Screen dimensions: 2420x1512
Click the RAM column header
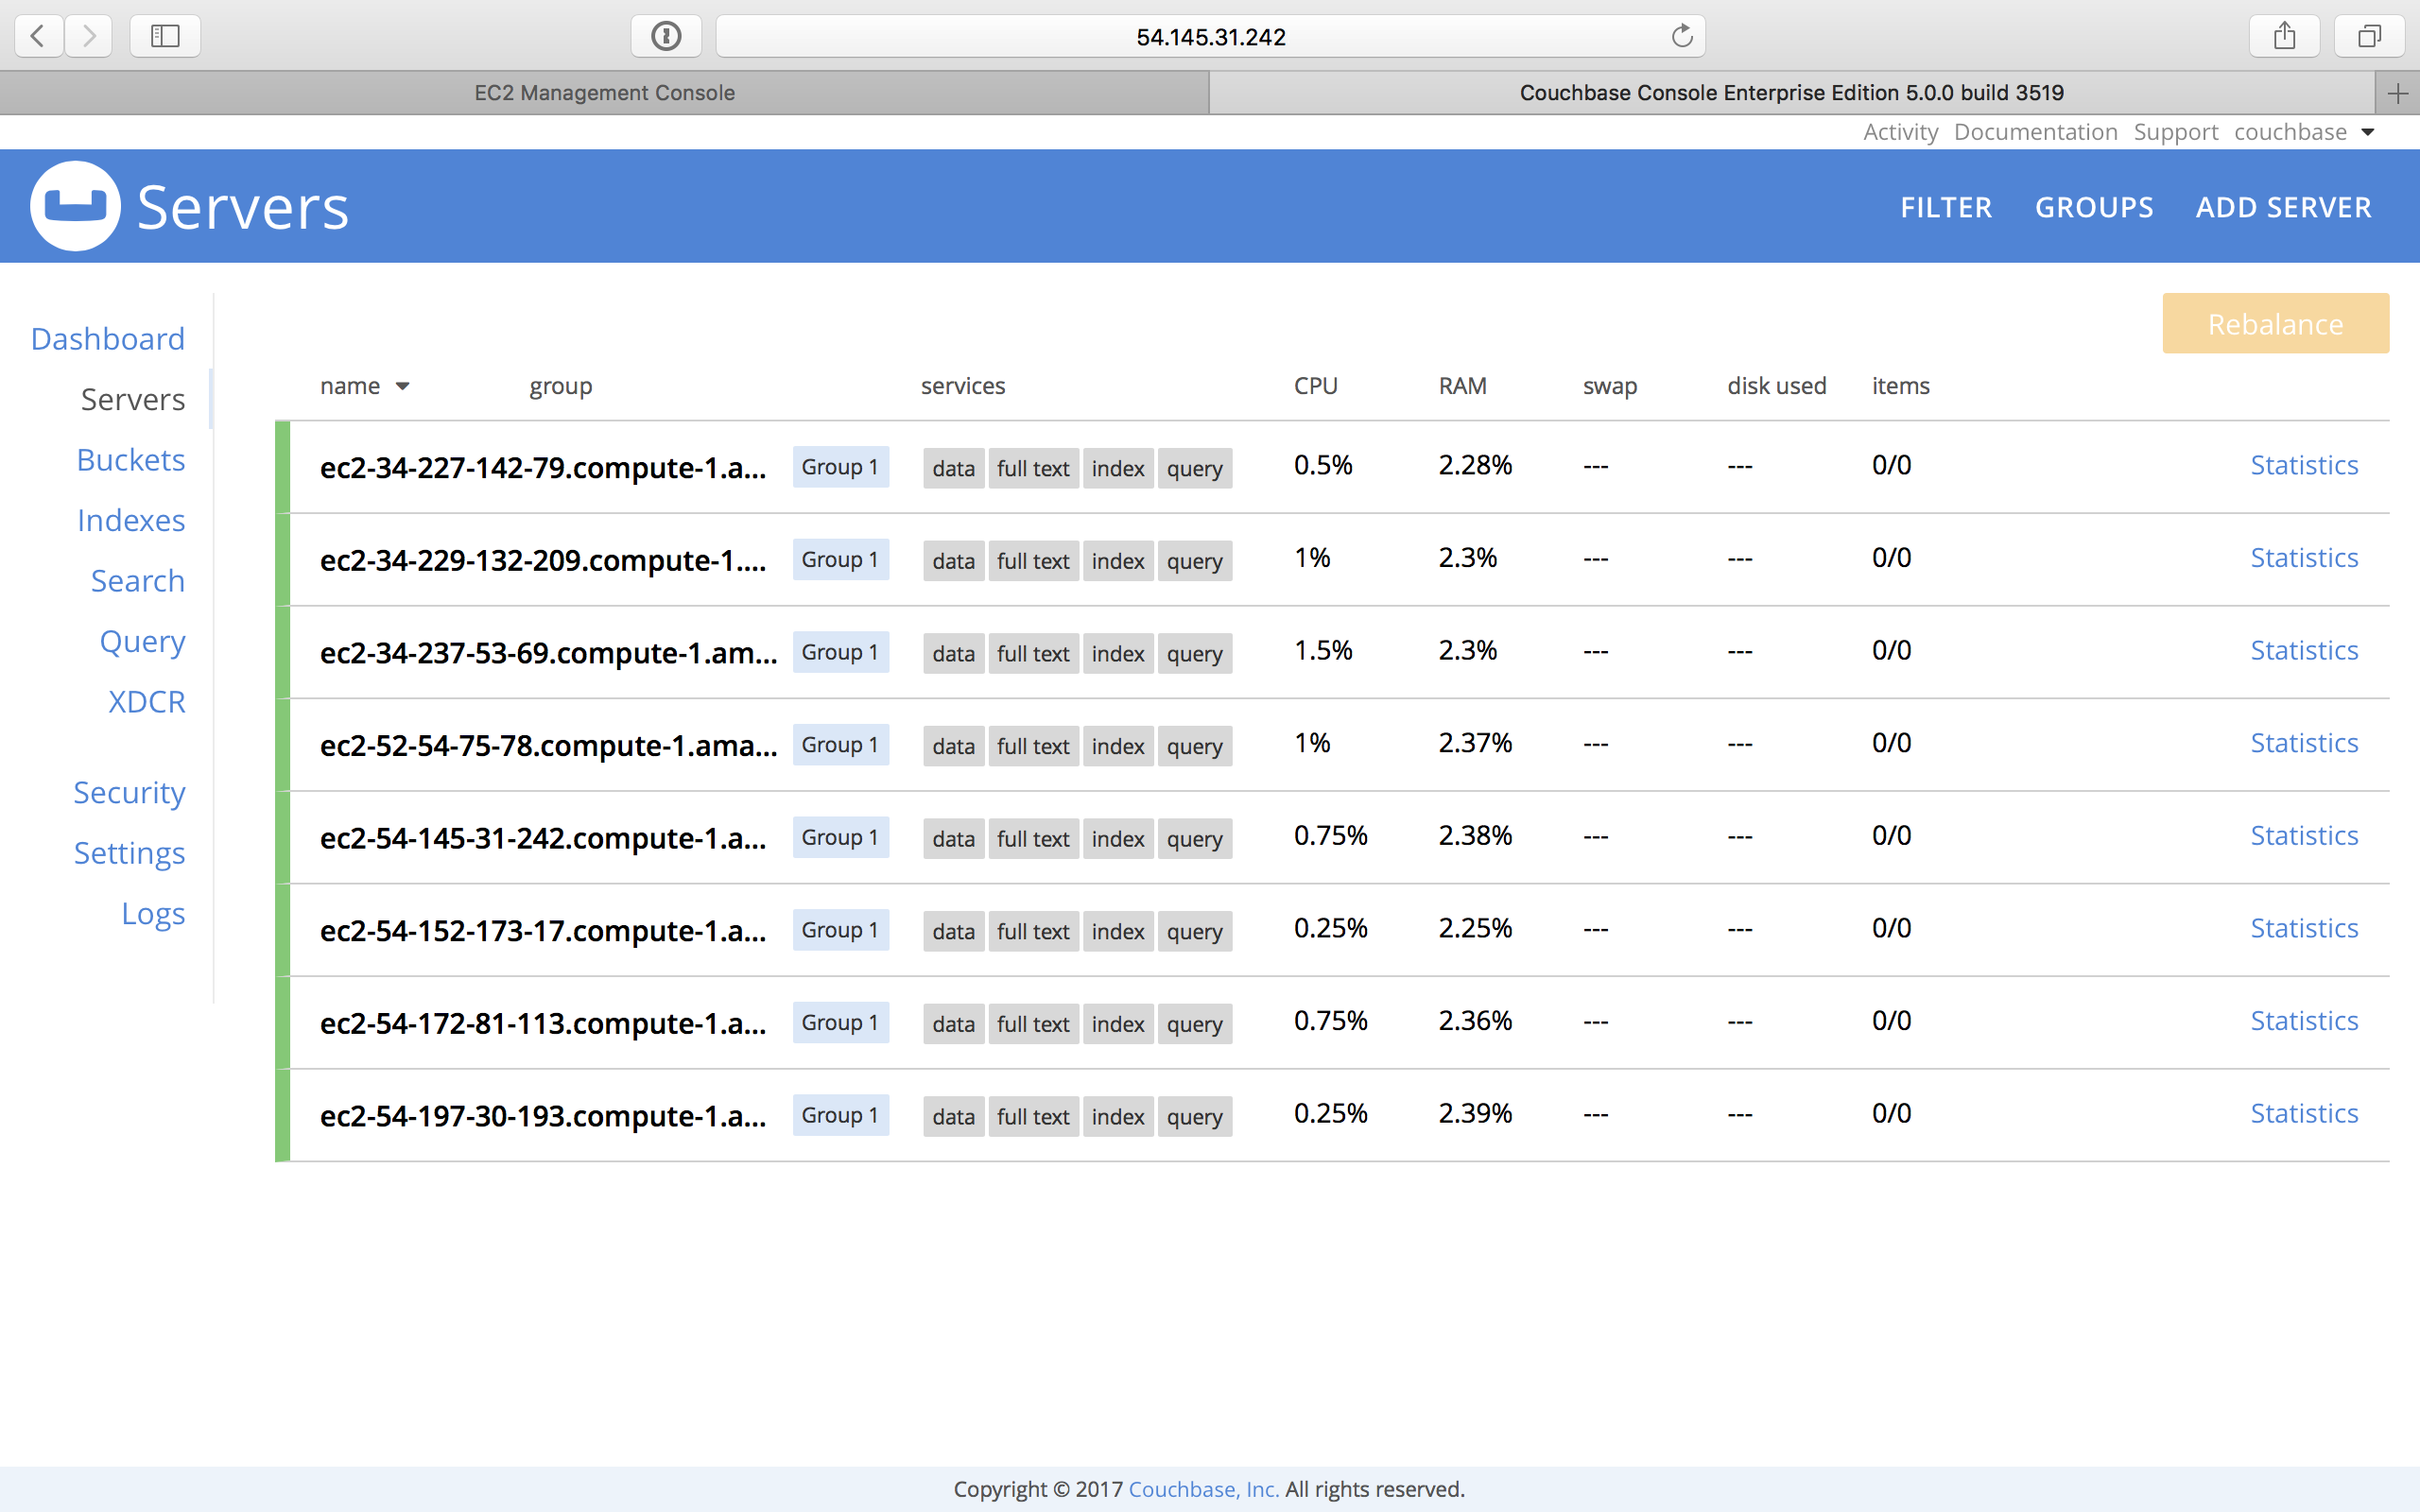[x=1462, y=386]
